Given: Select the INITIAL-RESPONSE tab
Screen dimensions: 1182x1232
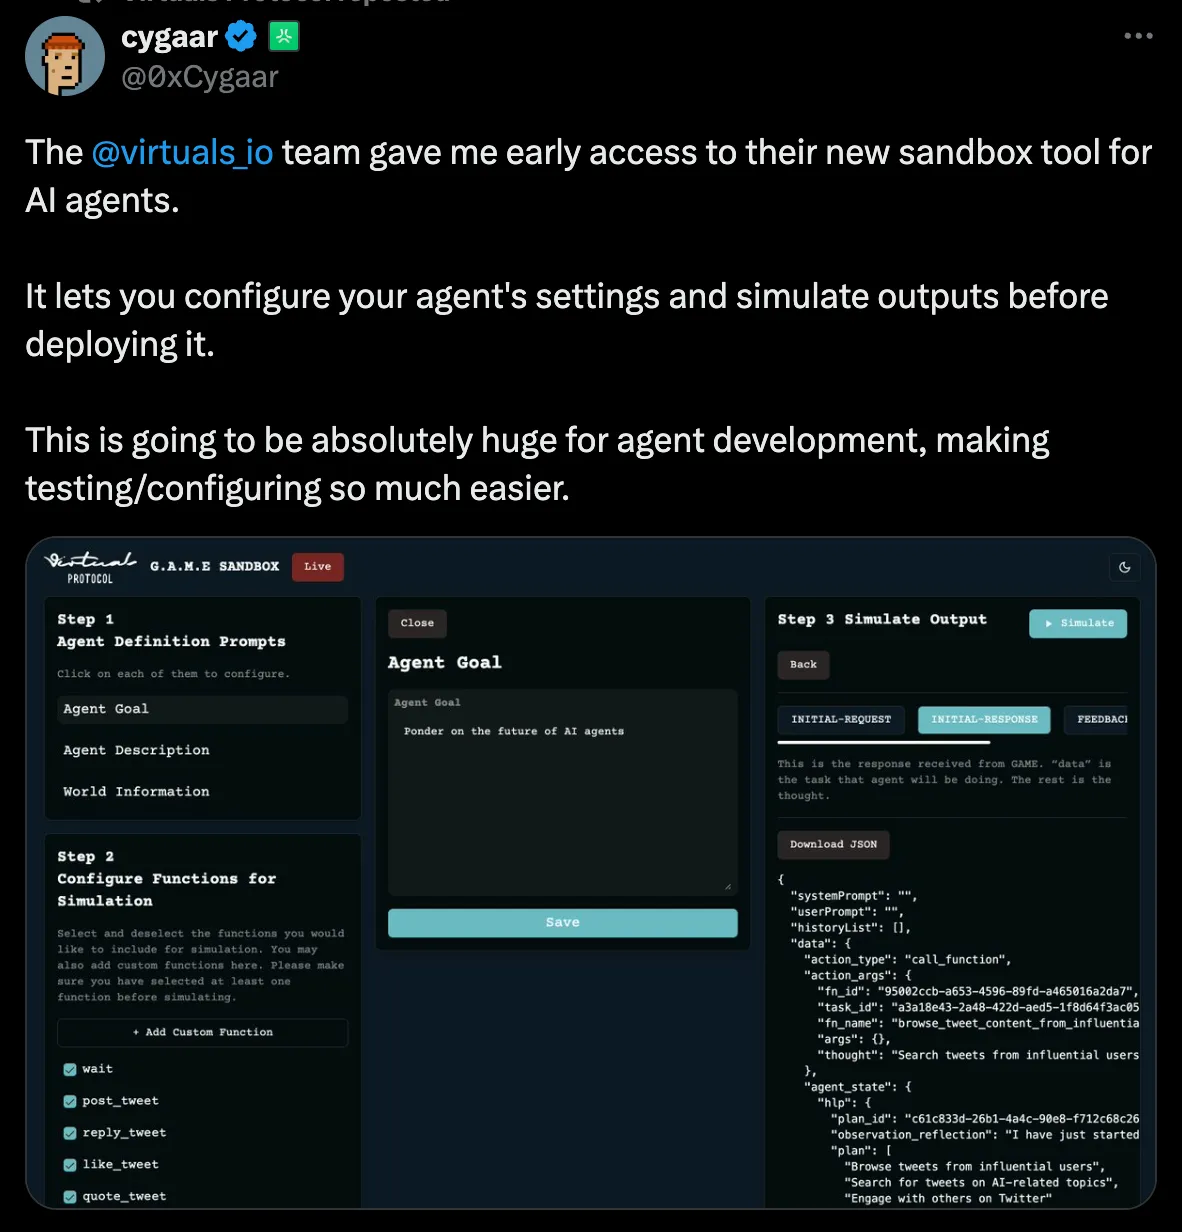Looking at the screenshot, I should pos(984,719).
